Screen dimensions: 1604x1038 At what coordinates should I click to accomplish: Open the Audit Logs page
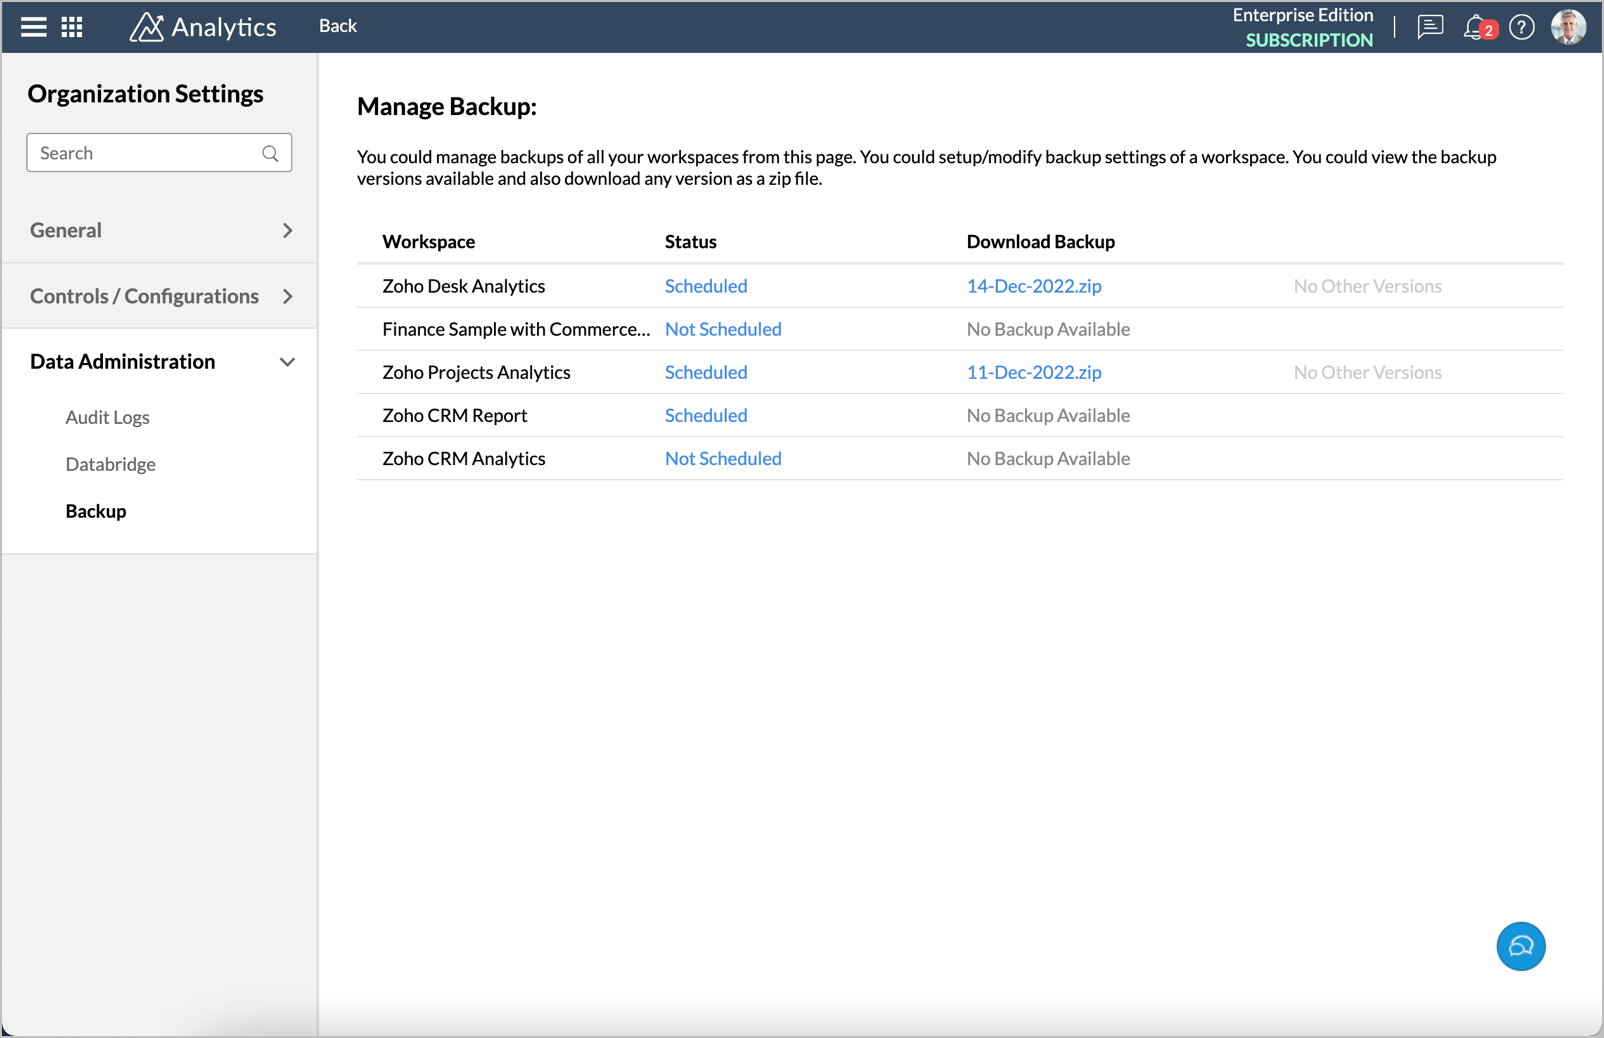pyautogui.click(x=107, y=417)
